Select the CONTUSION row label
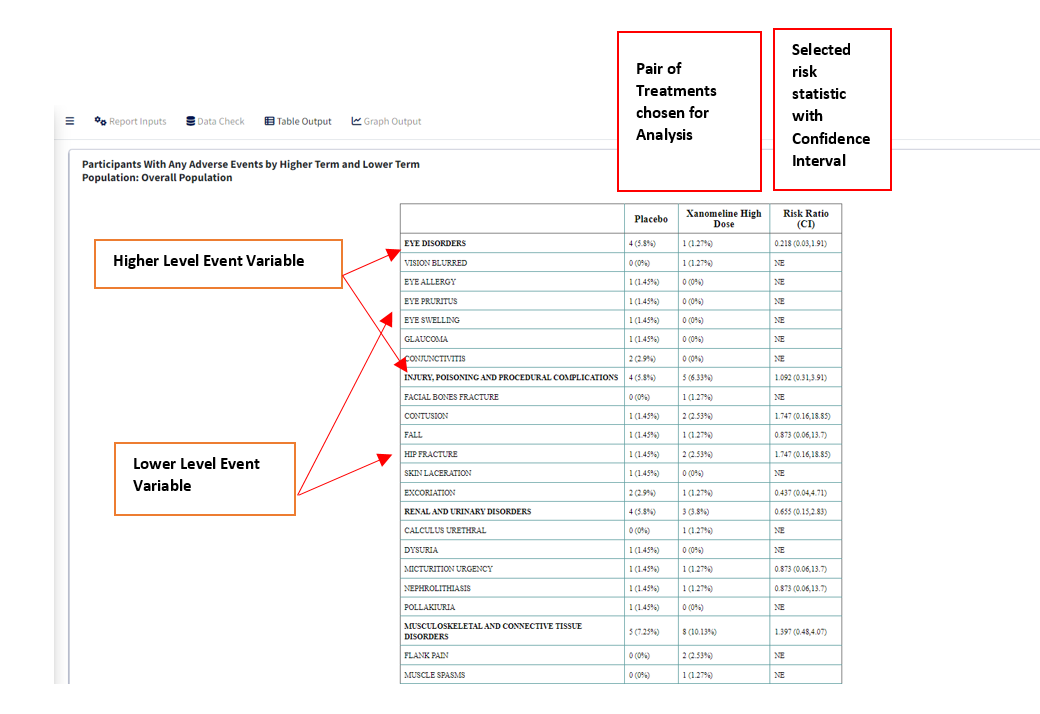 click(x=426, y=416)
